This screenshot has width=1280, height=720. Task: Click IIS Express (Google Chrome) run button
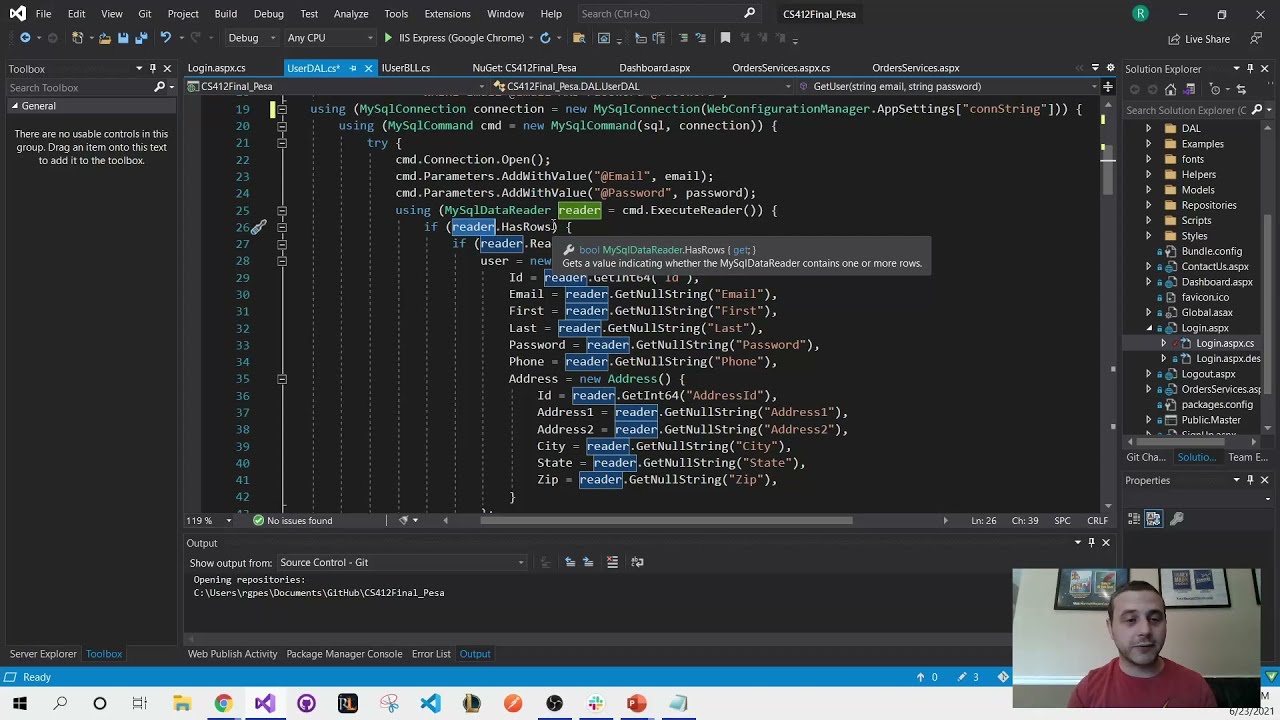453,38
